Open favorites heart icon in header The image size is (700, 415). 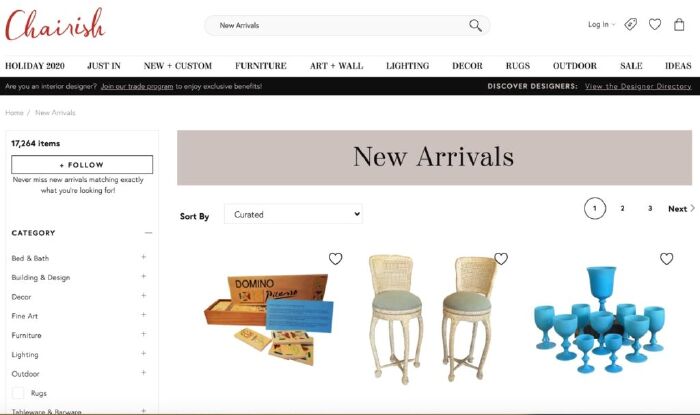[x=655, y=24]
